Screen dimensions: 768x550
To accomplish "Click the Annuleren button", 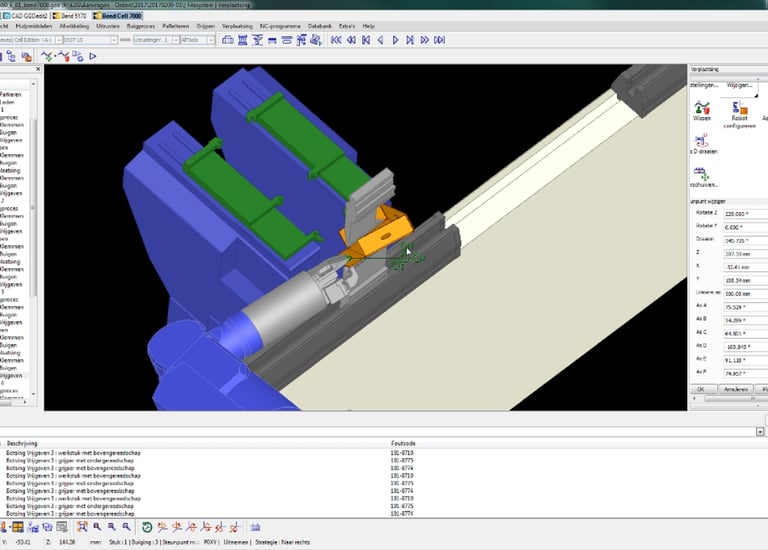I will point(736,389).
